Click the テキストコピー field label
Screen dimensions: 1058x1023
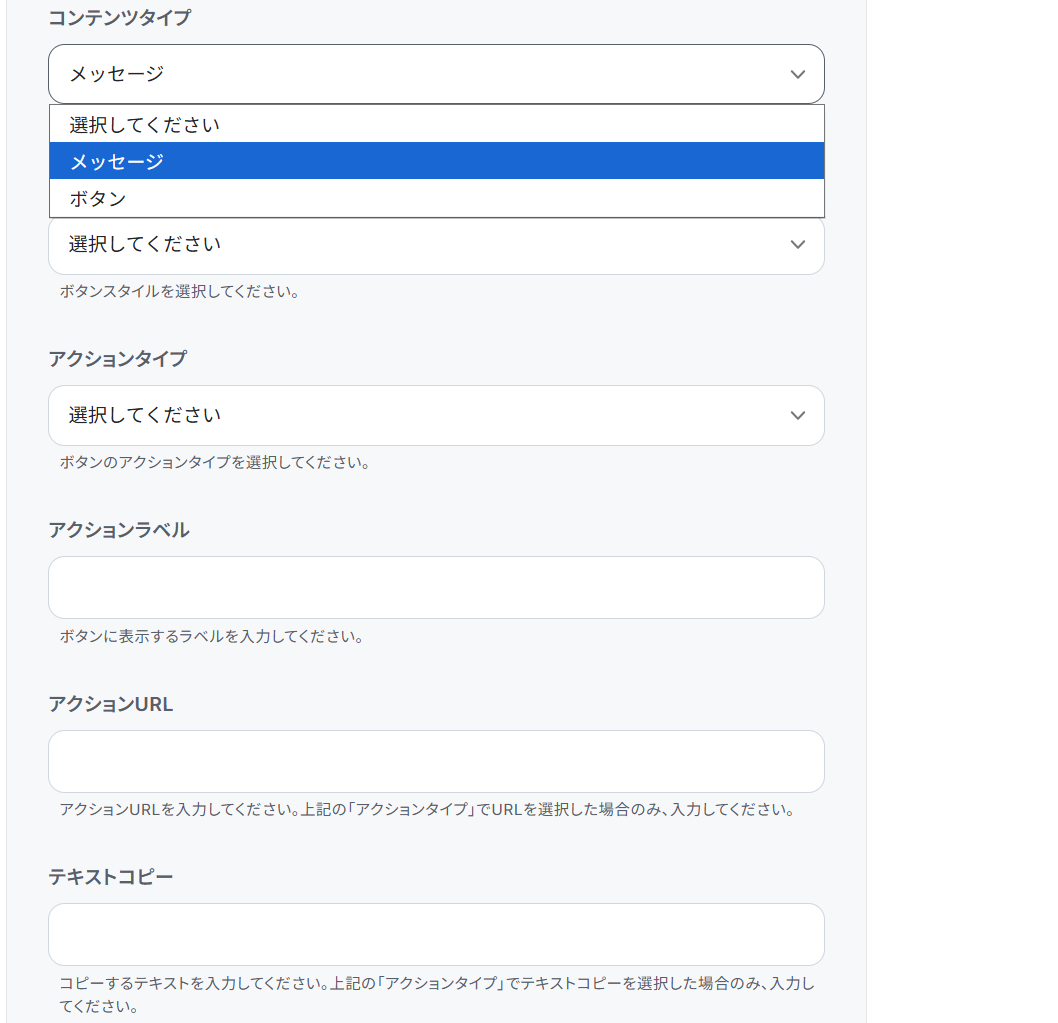tap(110, 877)
